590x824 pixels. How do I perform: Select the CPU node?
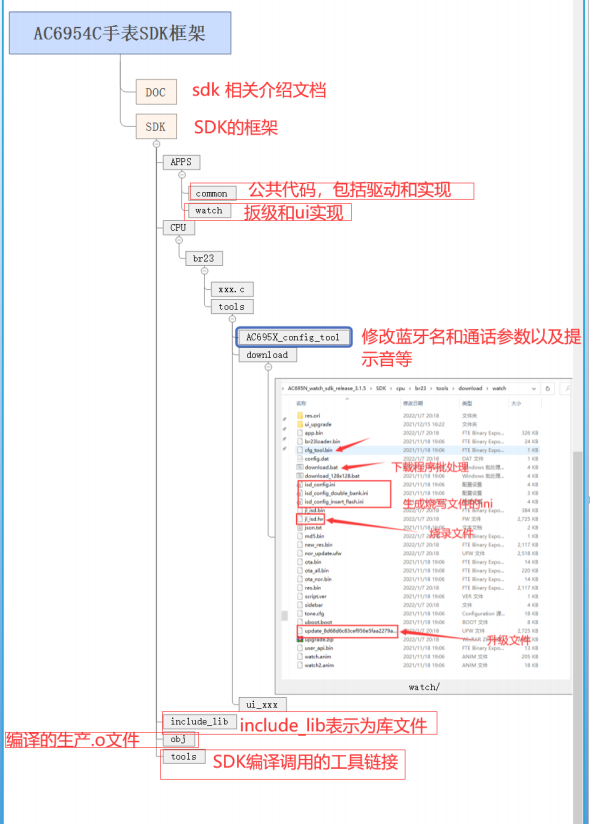click(x=178, y=228)
